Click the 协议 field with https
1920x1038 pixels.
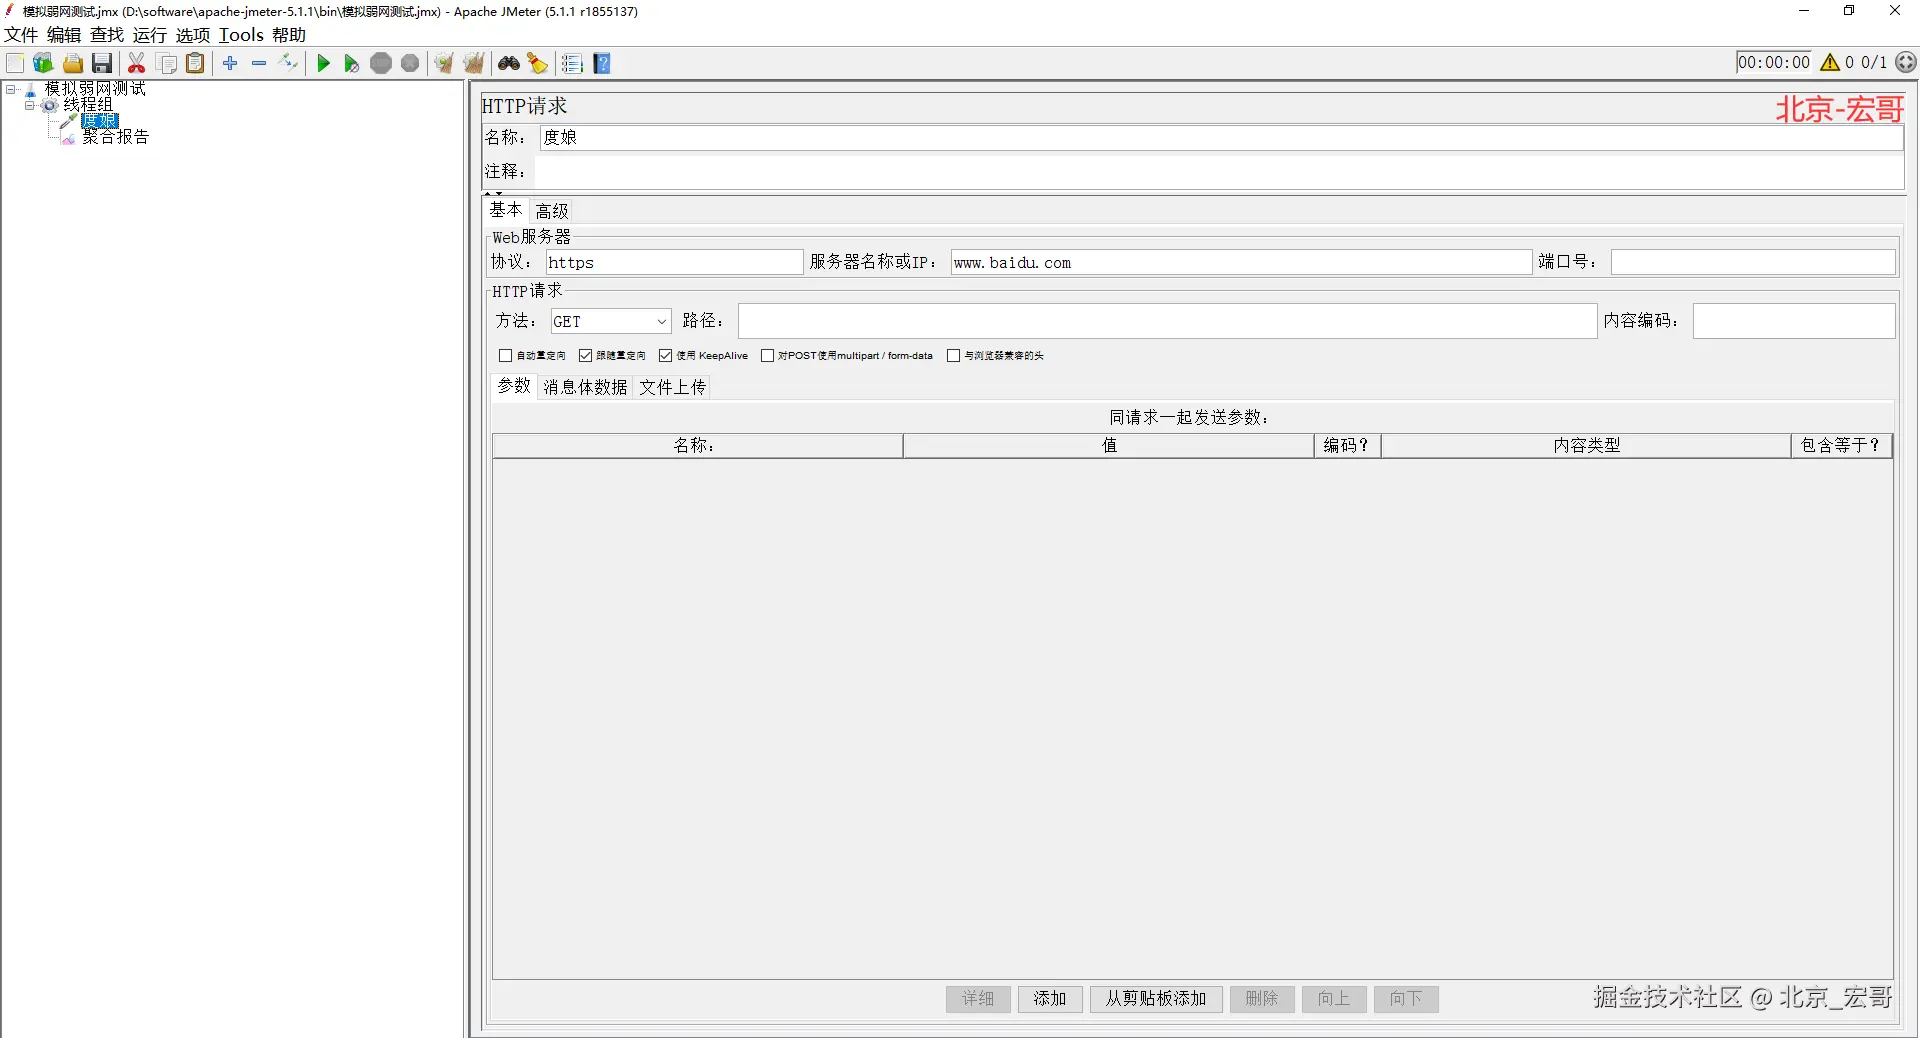(x=674, y=262)
